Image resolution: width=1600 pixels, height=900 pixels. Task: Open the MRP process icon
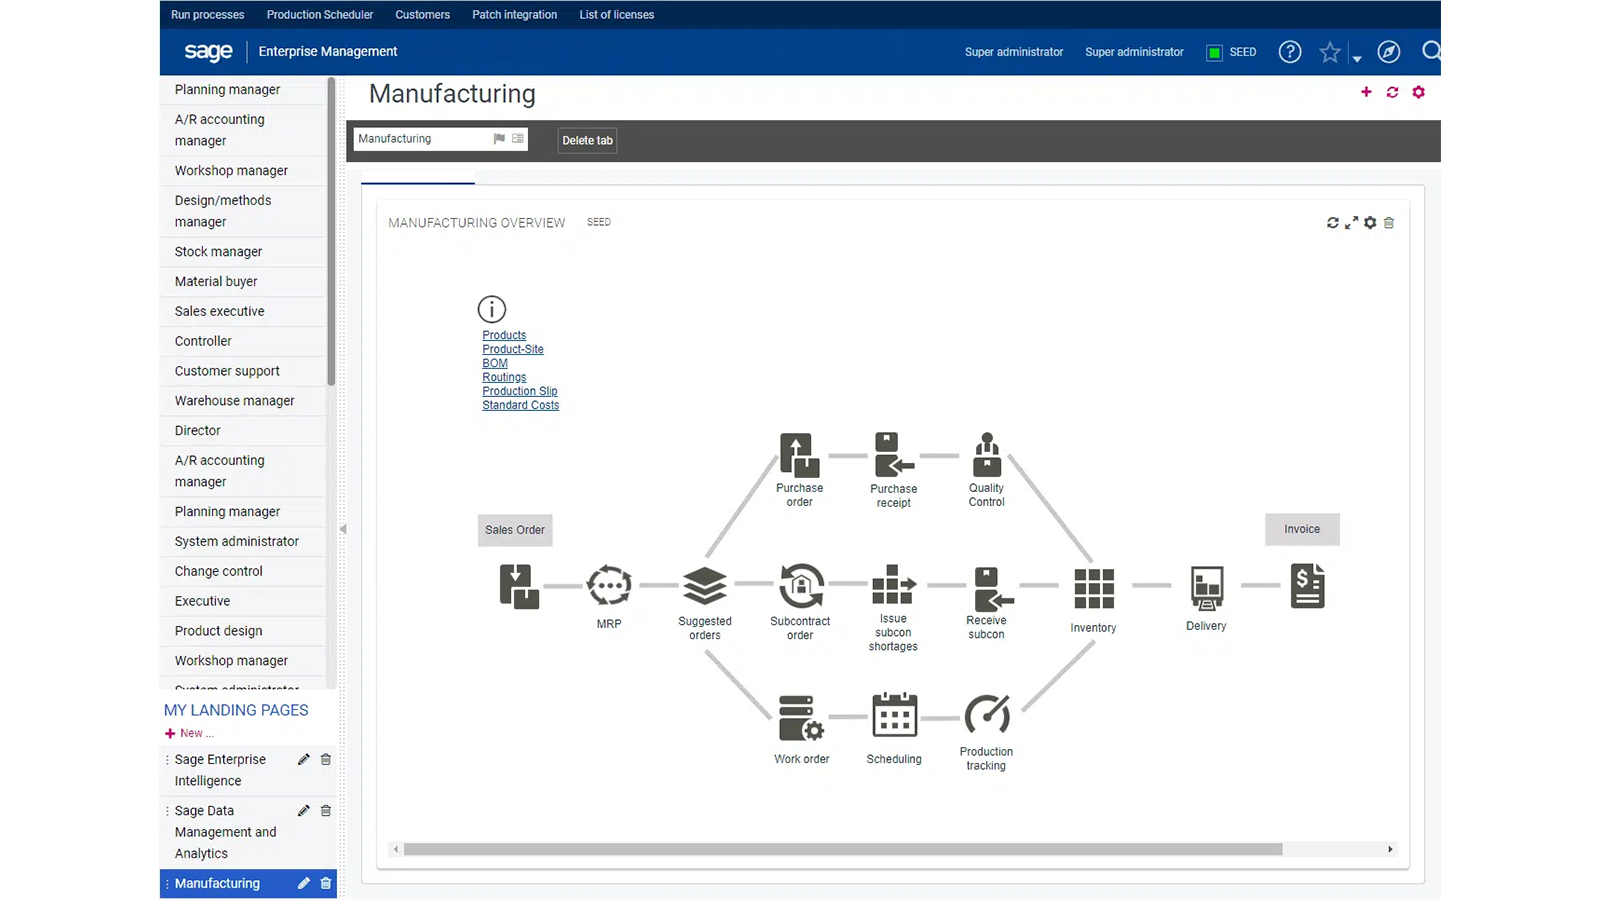pyautogui.click(x=609, y=586)
